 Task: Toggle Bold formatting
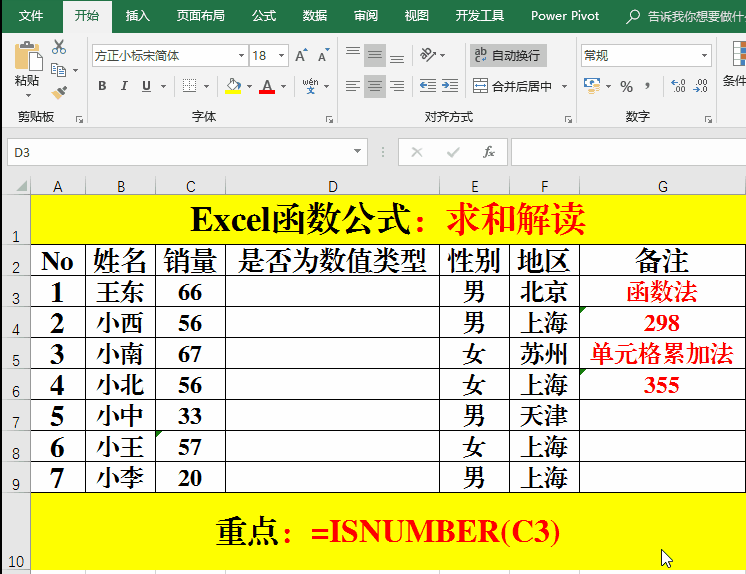click(x=102, y=86)
